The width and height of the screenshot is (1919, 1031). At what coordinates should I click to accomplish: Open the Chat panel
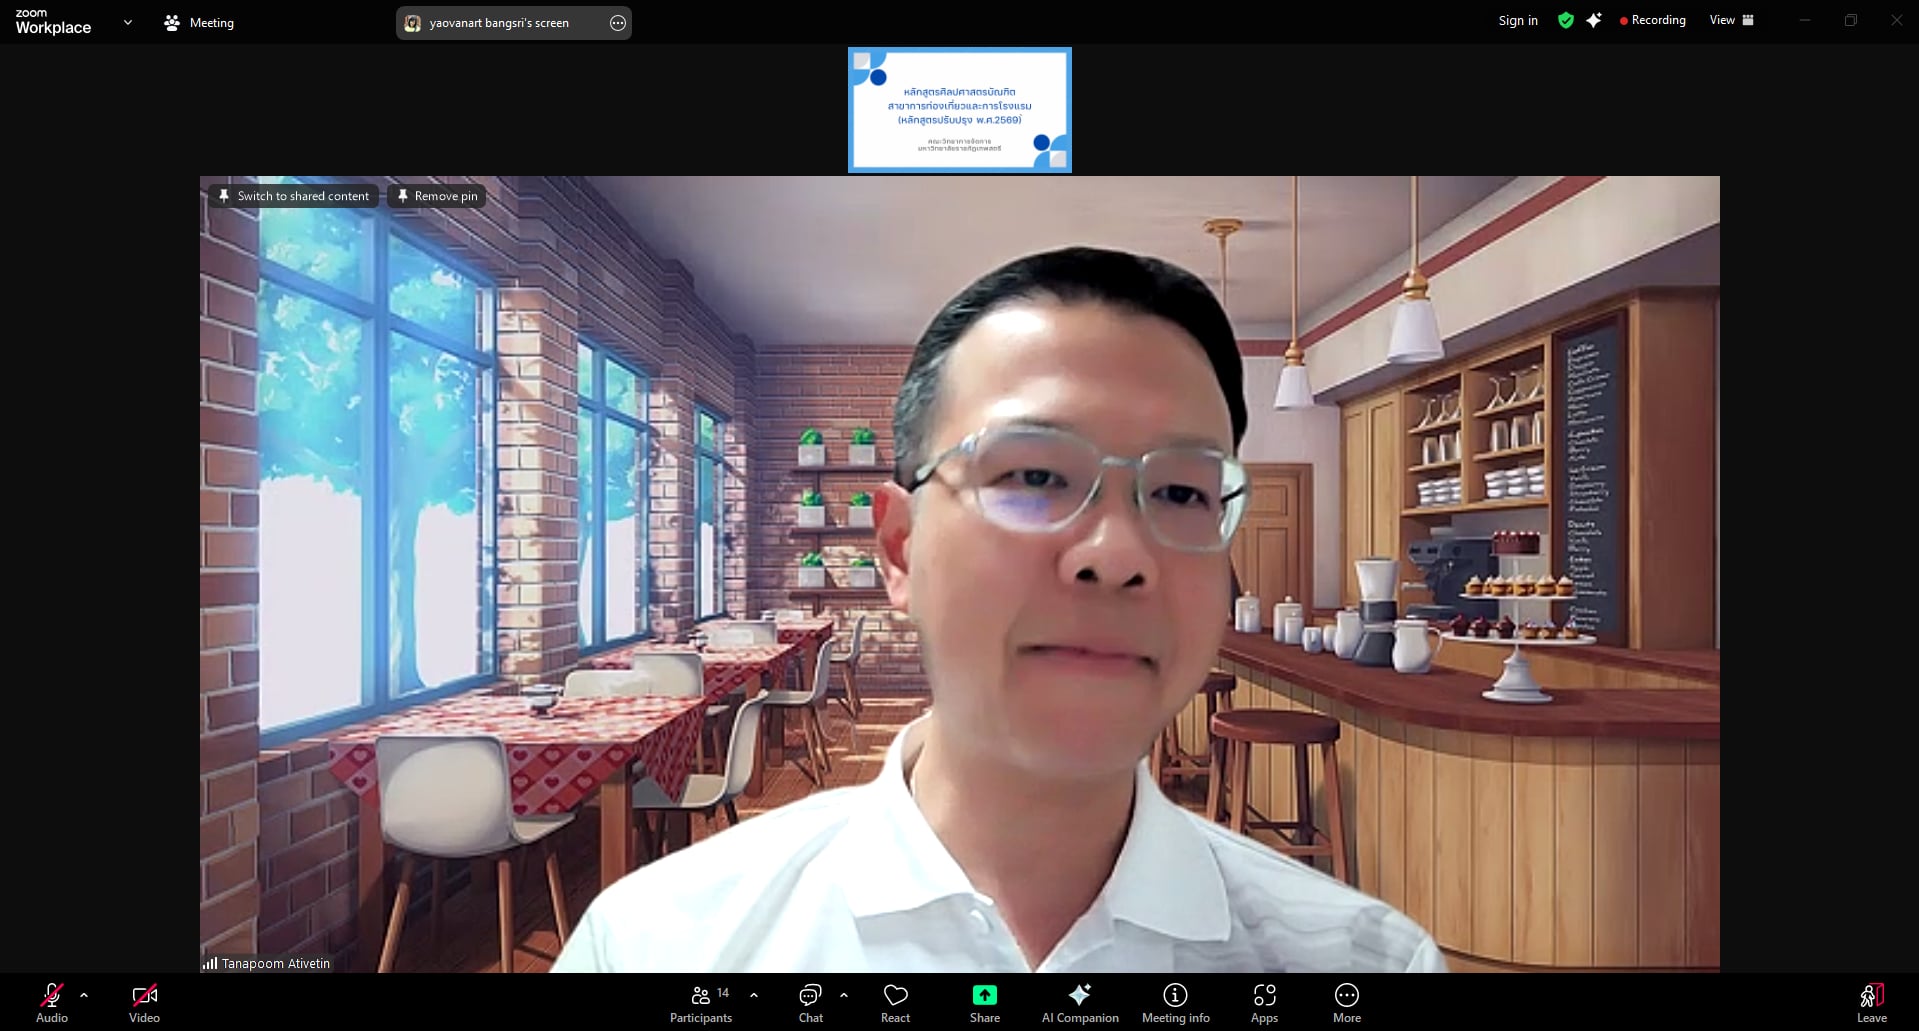pyautogui.click(x=810, y=1002)
